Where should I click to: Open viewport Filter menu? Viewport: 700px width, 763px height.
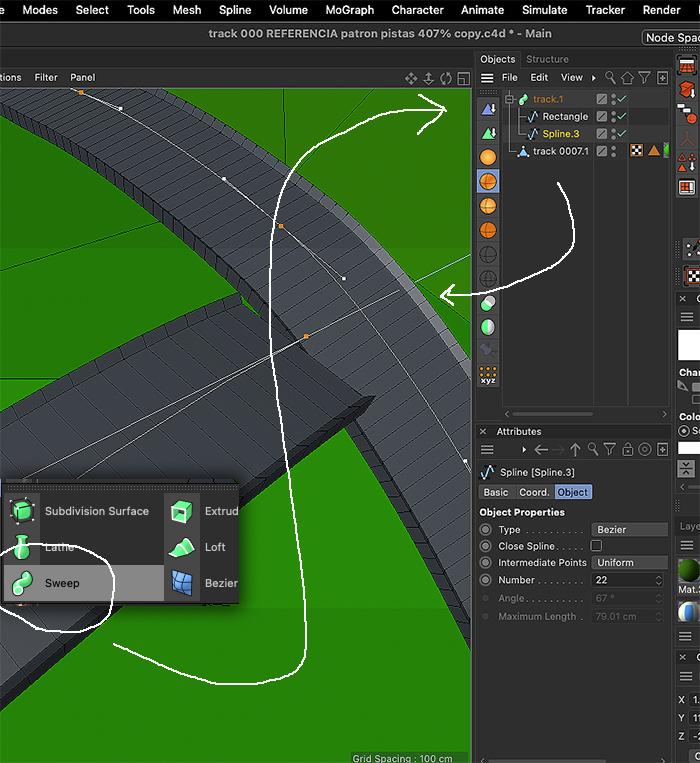(46, 77)
